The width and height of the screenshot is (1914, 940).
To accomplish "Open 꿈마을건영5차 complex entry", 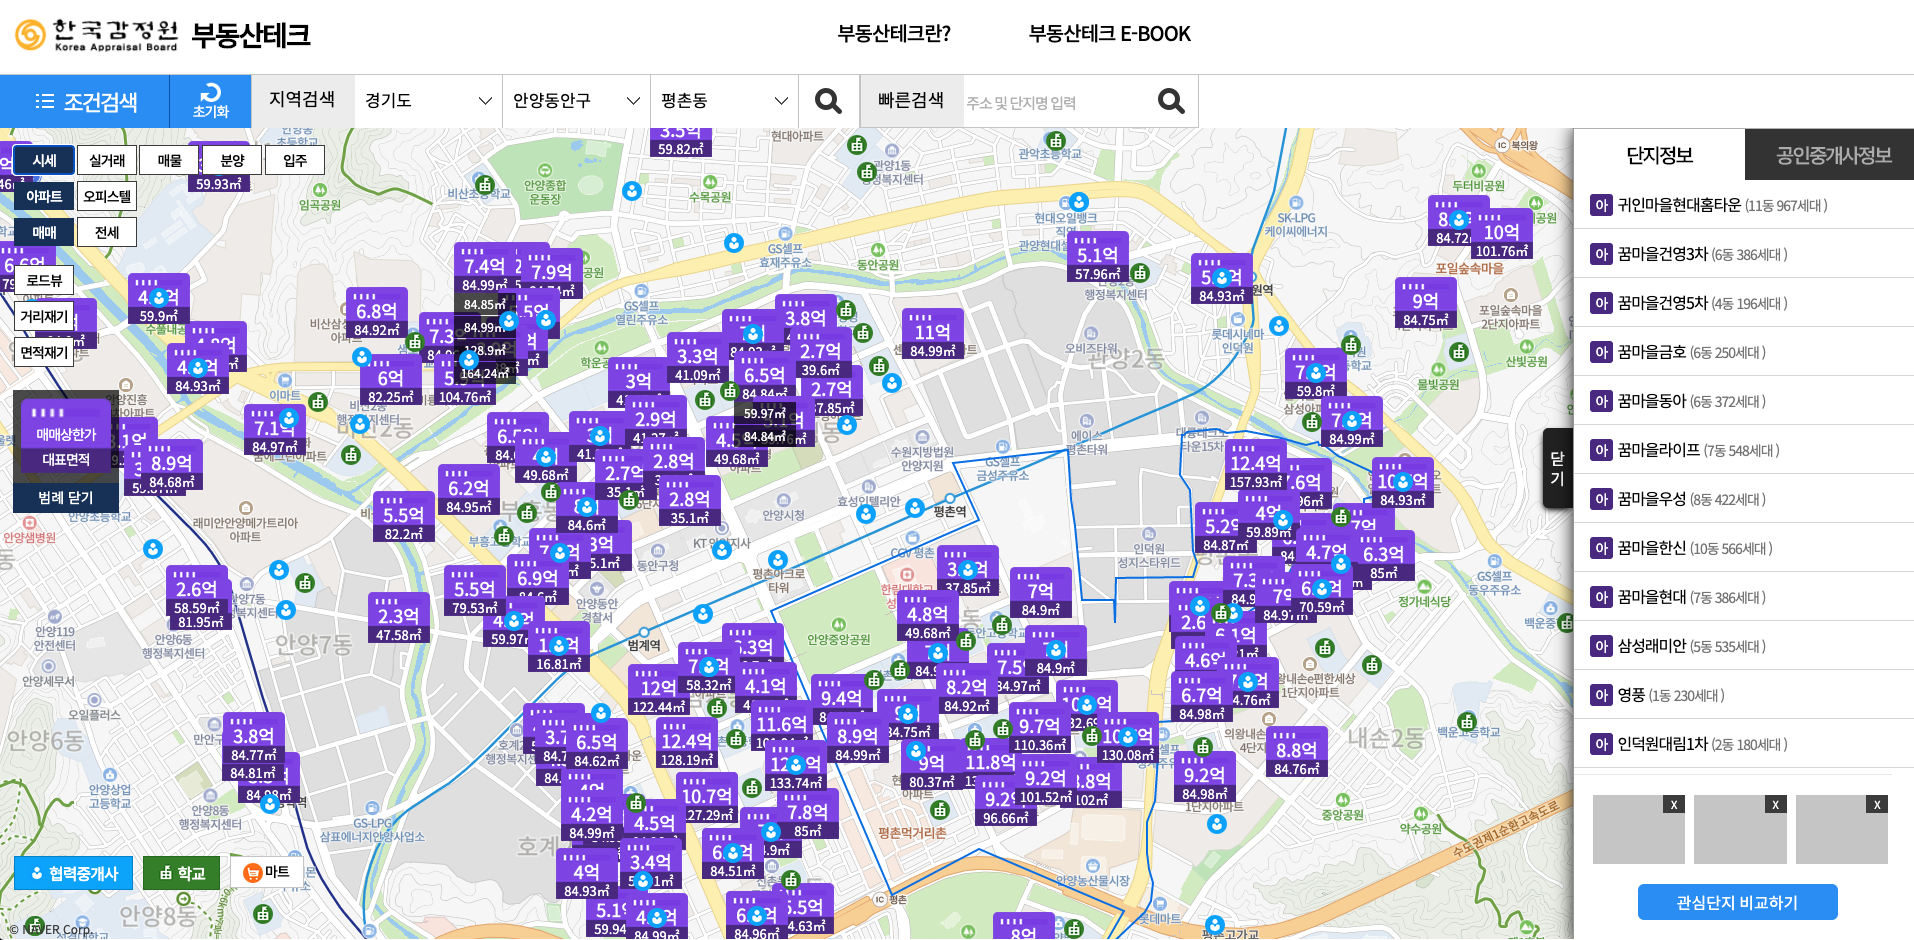I will tap(1744, 303).
